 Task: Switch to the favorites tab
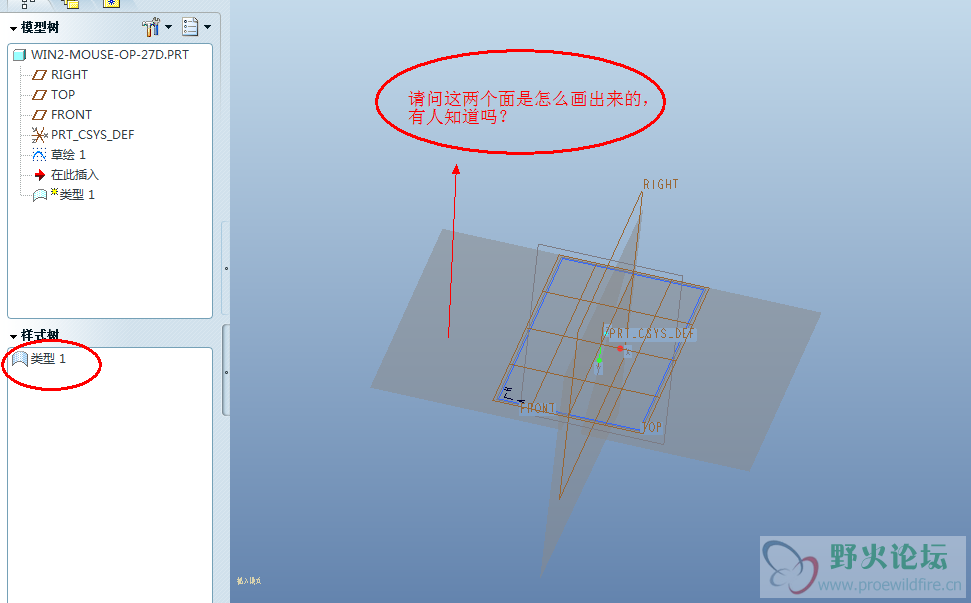tap(111, 3)
